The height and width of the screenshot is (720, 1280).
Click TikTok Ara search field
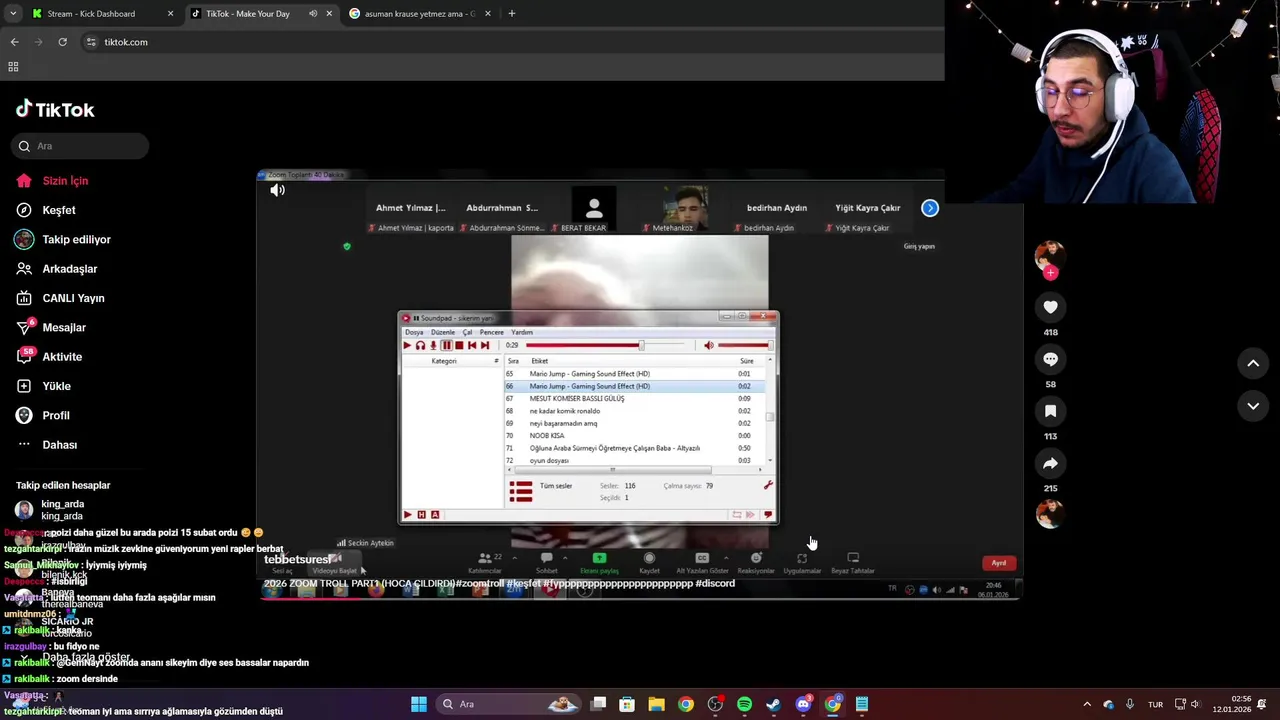click(x=81, y=146)
